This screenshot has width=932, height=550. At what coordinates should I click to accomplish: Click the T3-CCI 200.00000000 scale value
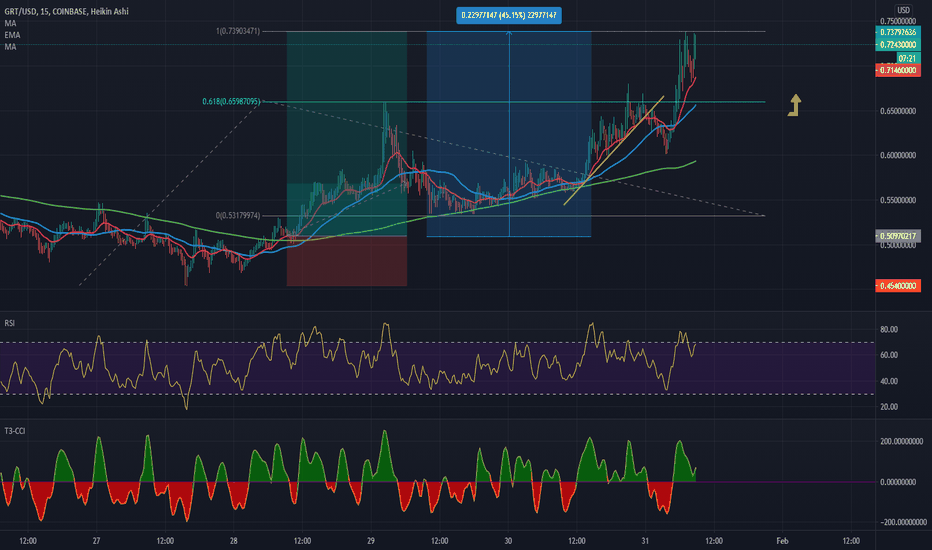tap(902, 441)
